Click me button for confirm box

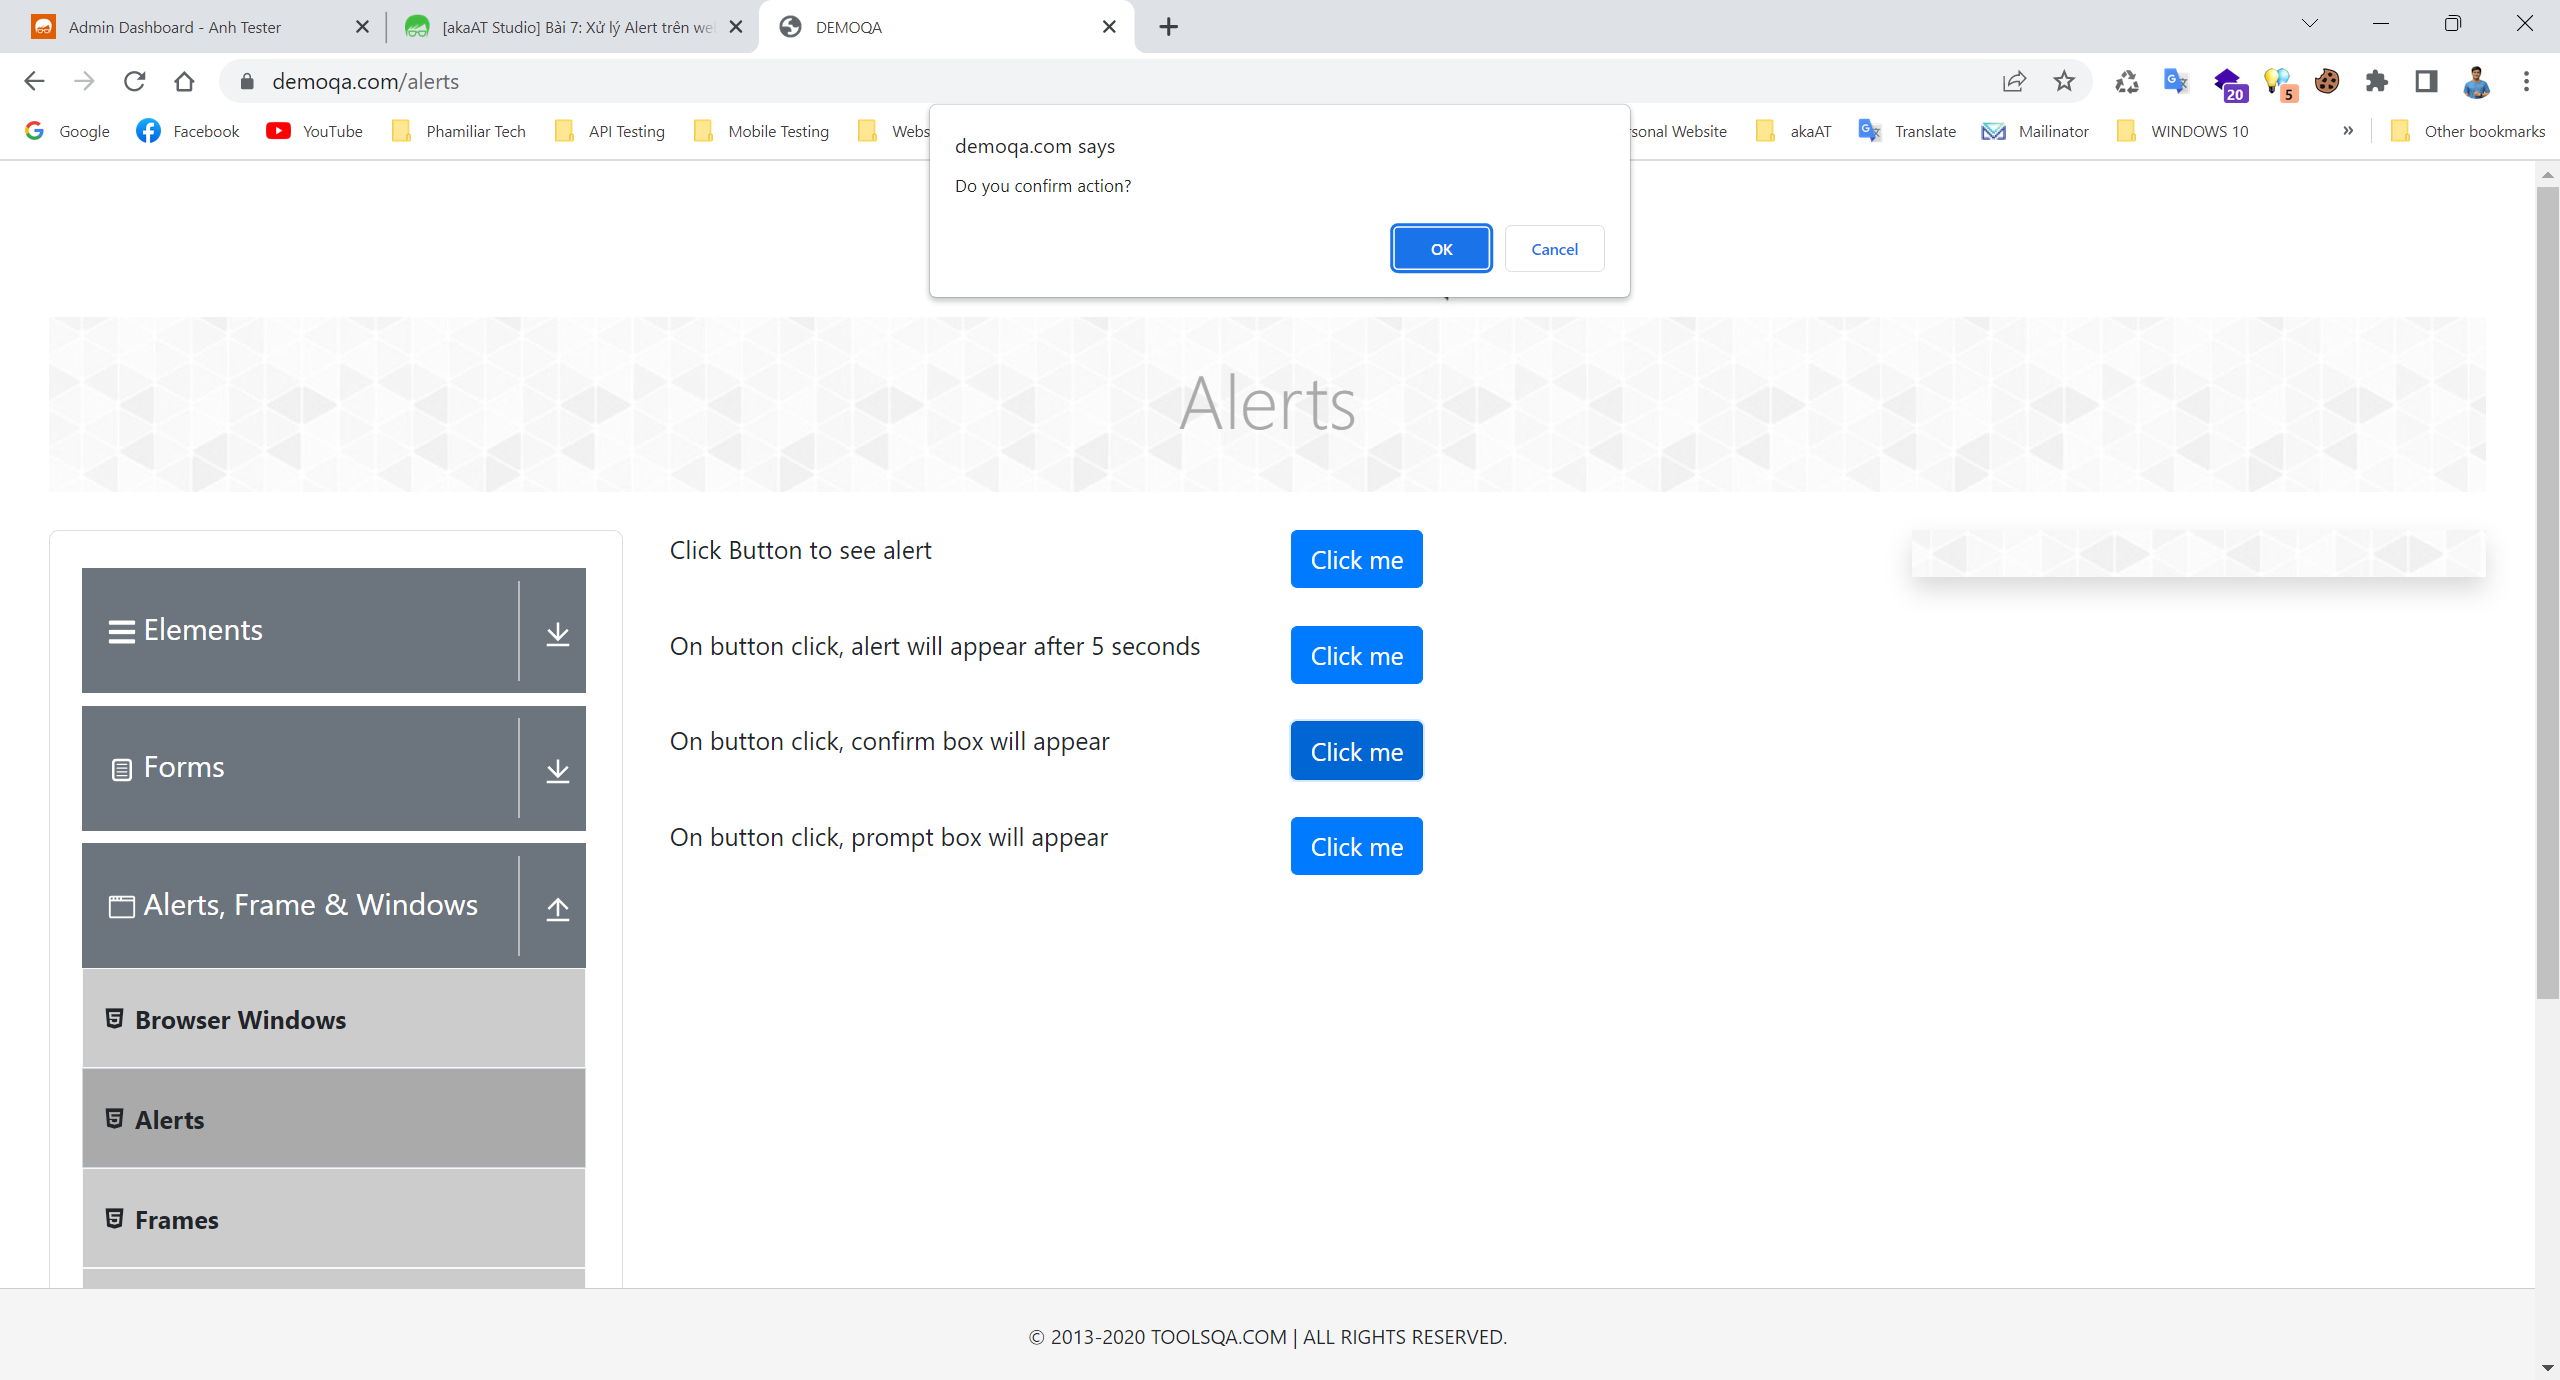click(x=1357, y=751)
